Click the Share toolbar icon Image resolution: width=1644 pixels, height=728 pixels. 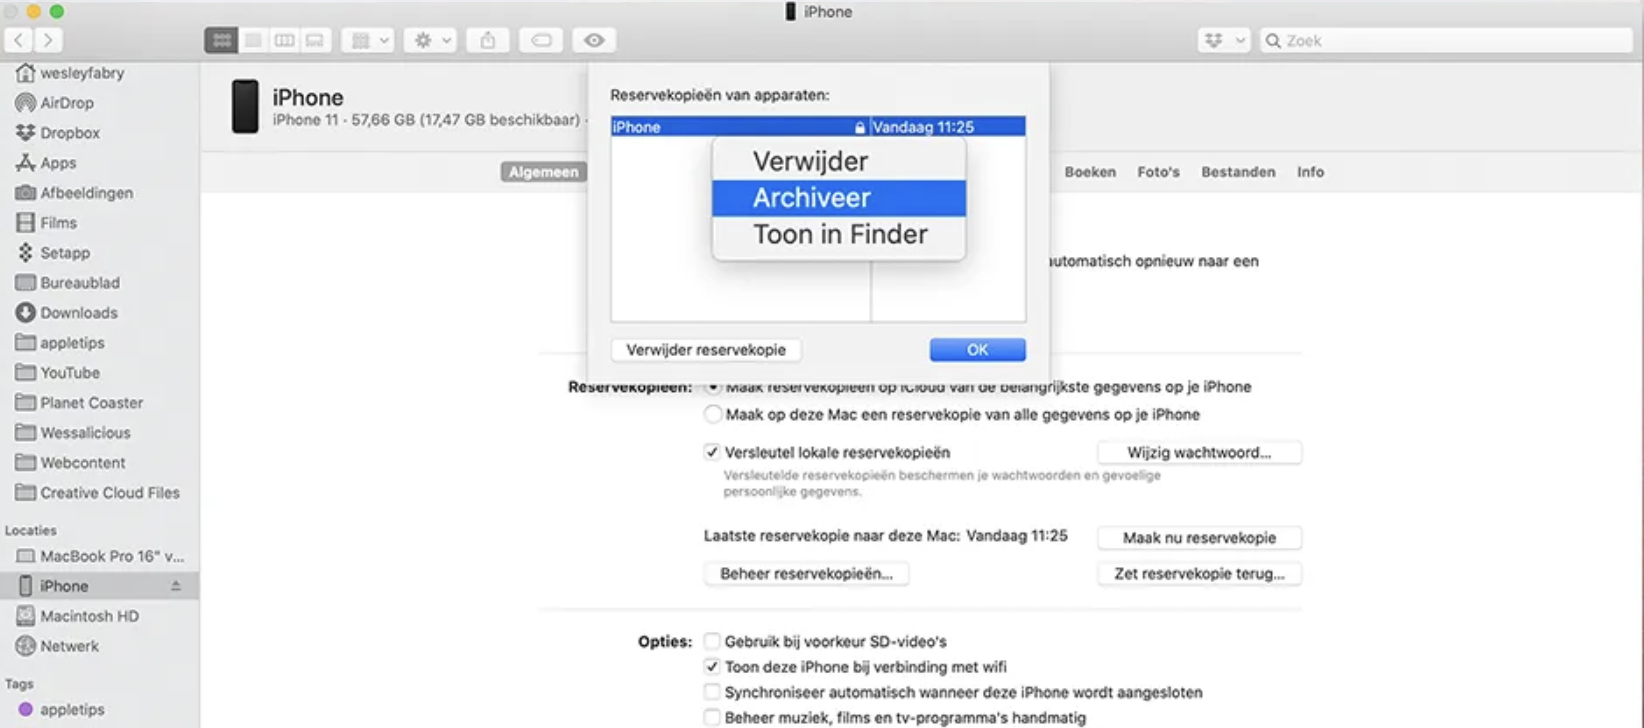[487, 40]
